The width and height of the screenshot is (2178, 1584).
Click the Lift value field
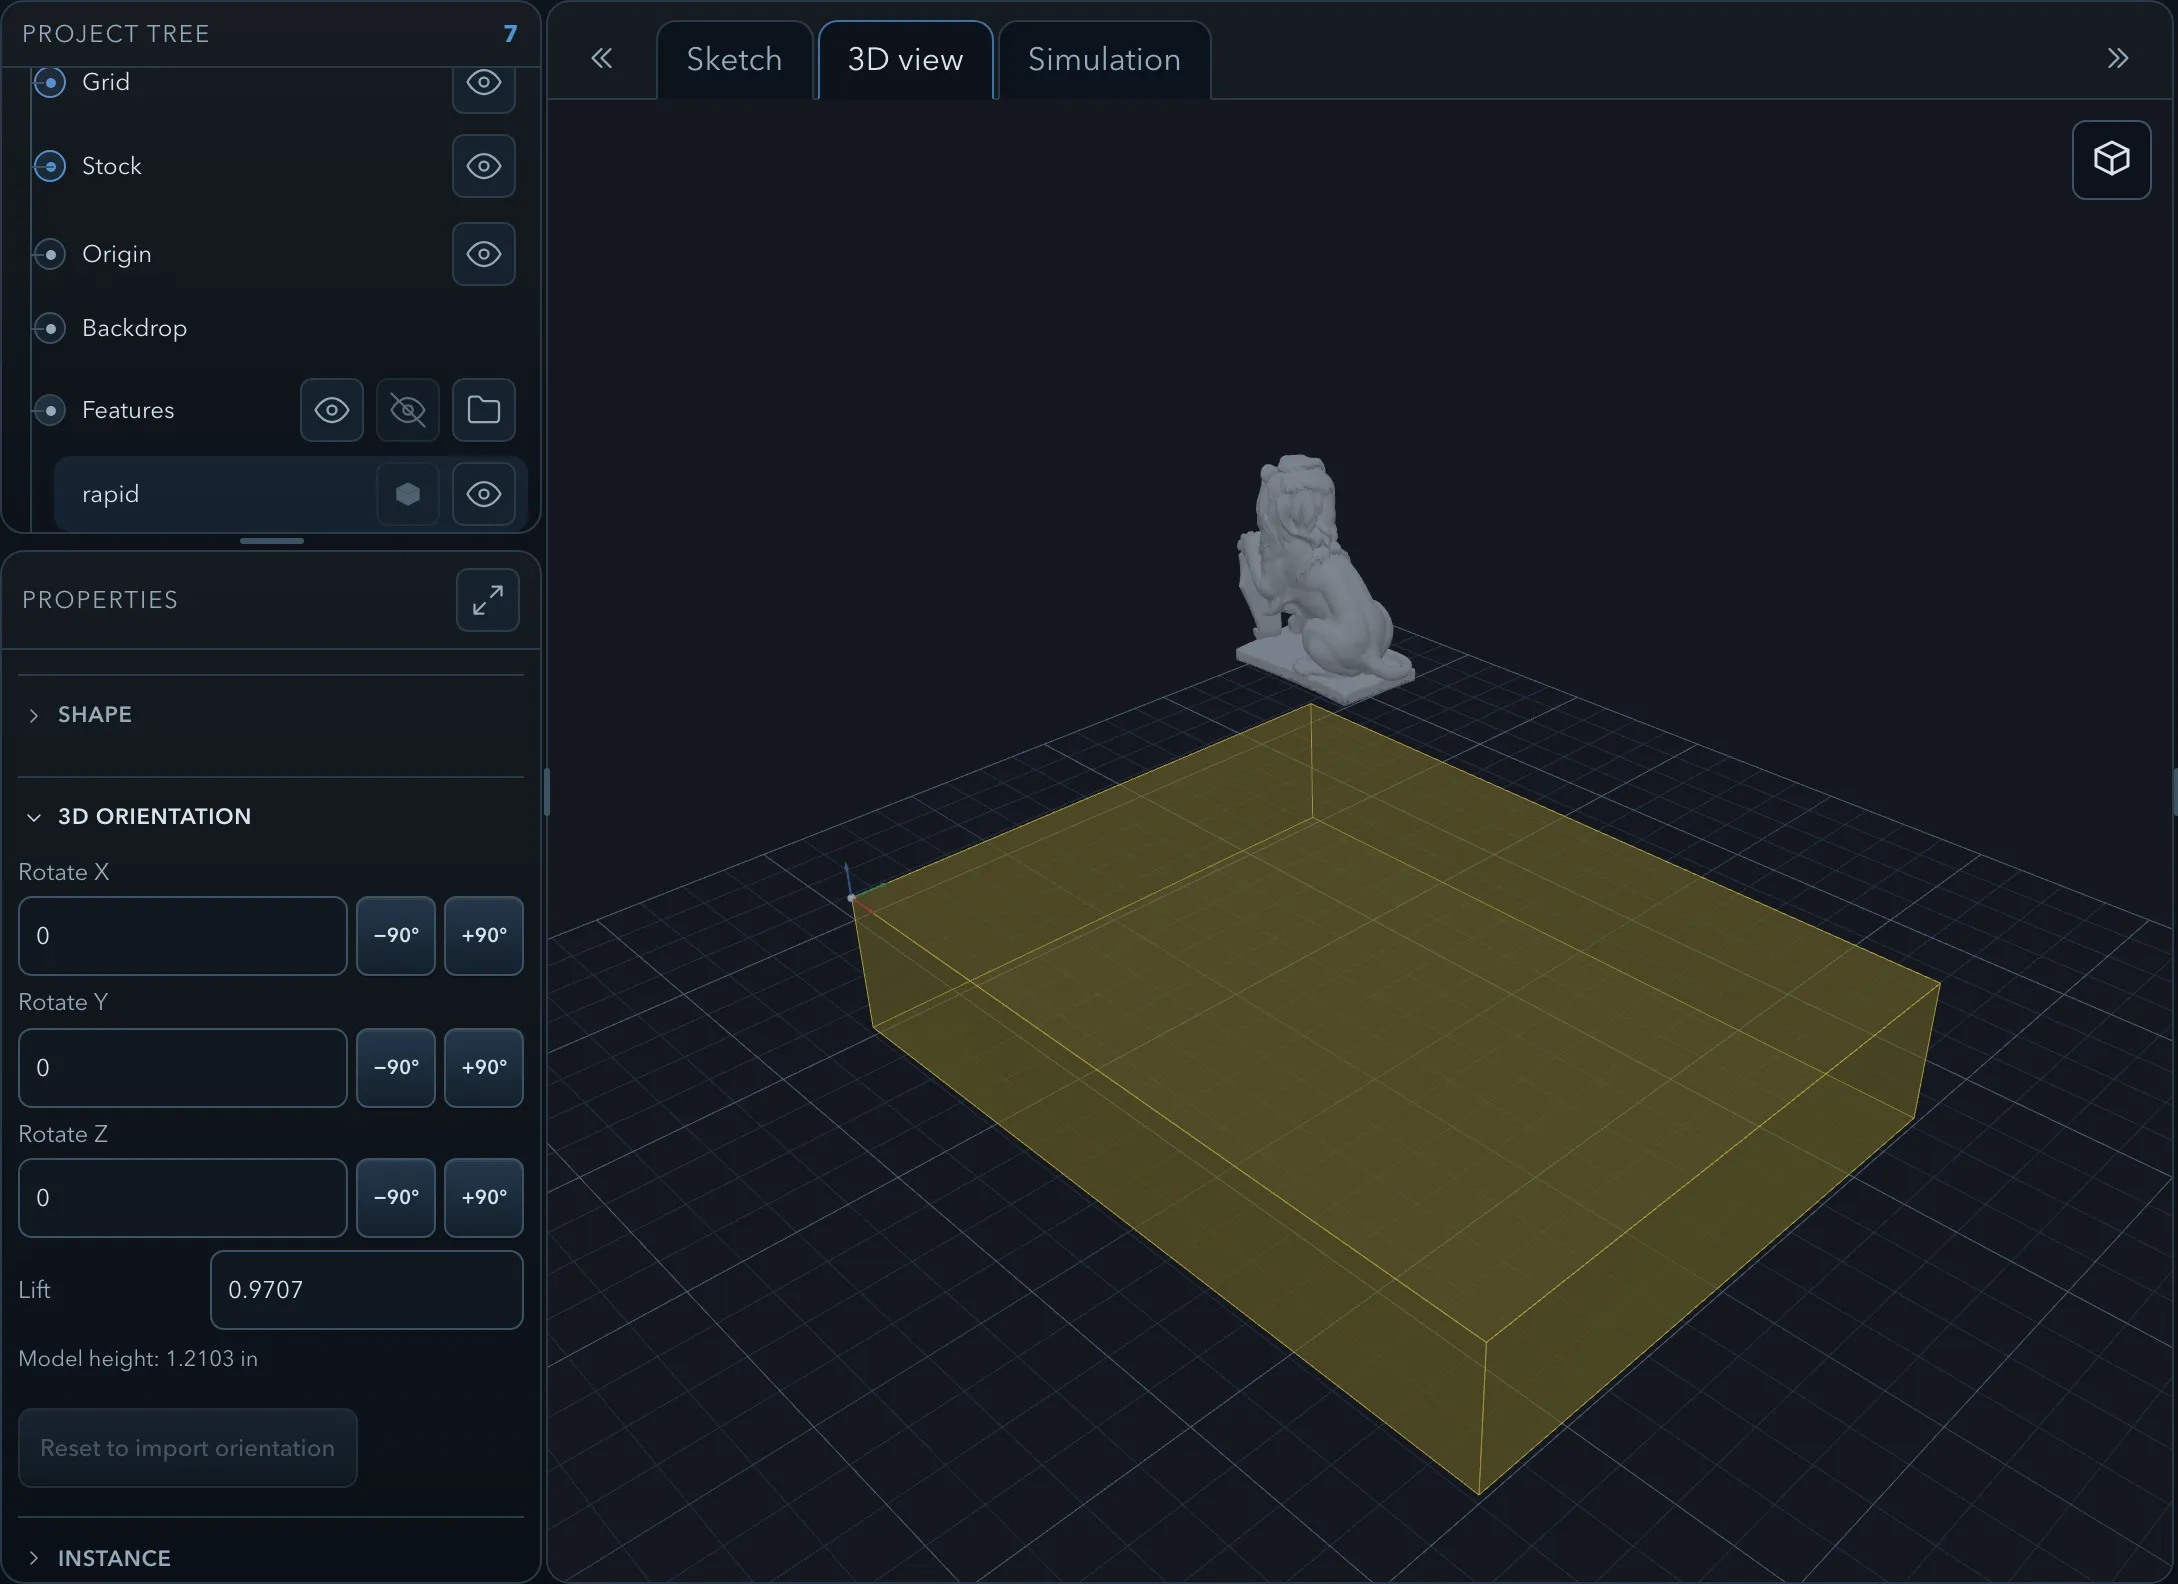coord(367,1290)
